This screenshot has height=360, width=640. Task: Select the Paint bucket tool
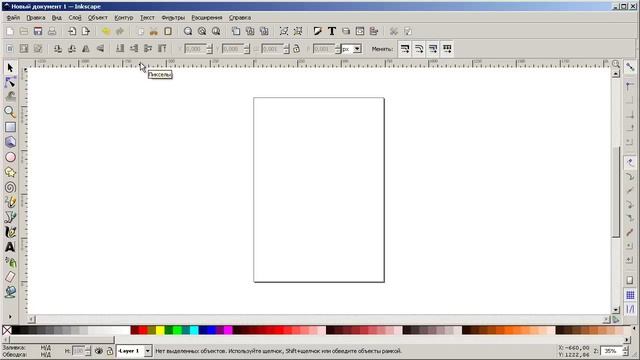point(10,291)
